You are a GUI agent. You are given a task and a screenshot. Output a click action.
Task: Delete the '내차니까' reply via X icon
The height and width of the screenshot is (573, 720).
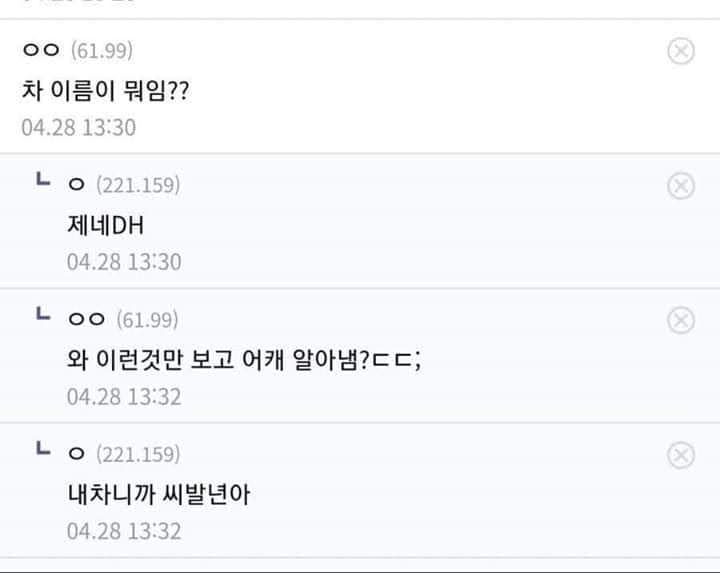pos(680,456)
